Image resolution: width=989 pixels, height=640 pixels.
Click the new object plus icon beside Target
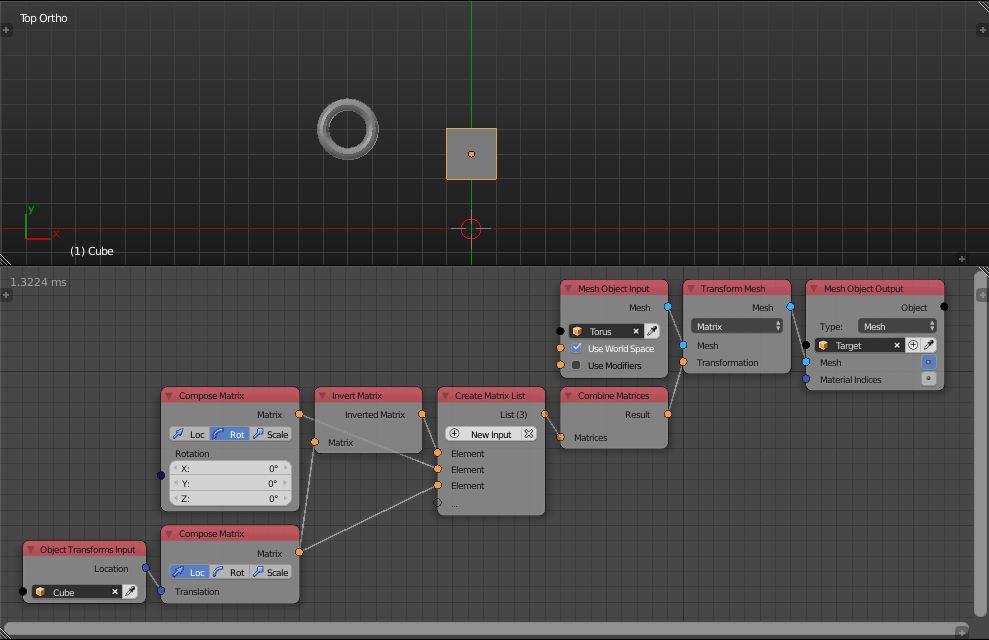913,345
